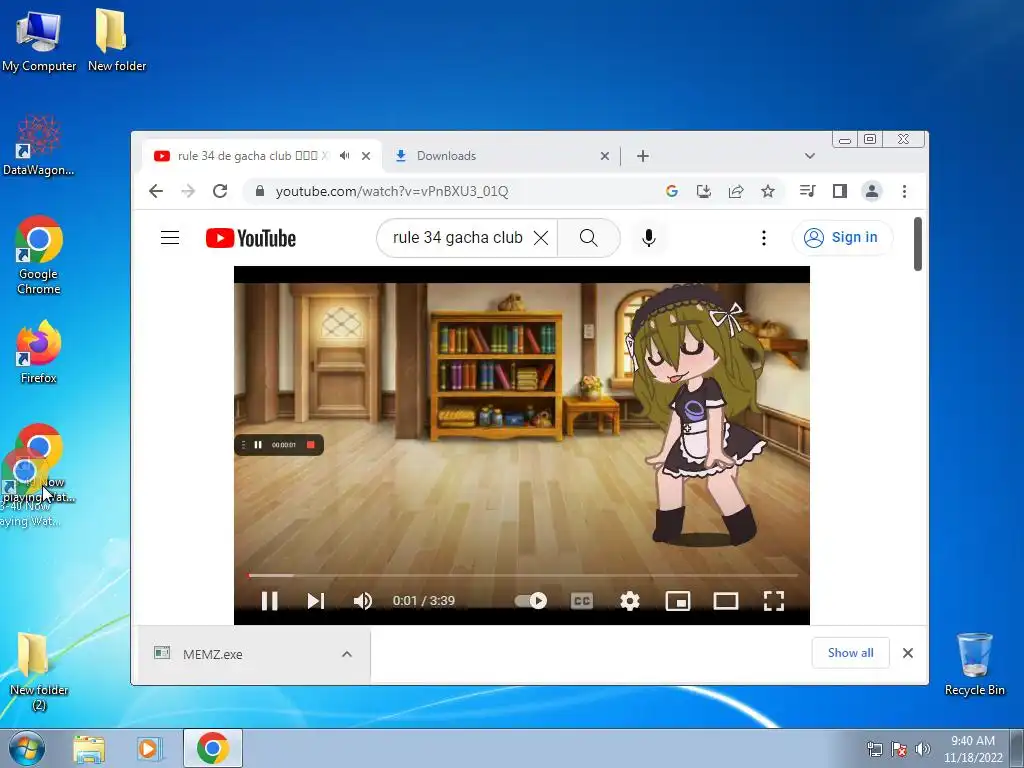Toggle the autoplay switch in player

(x=531, y=601)
